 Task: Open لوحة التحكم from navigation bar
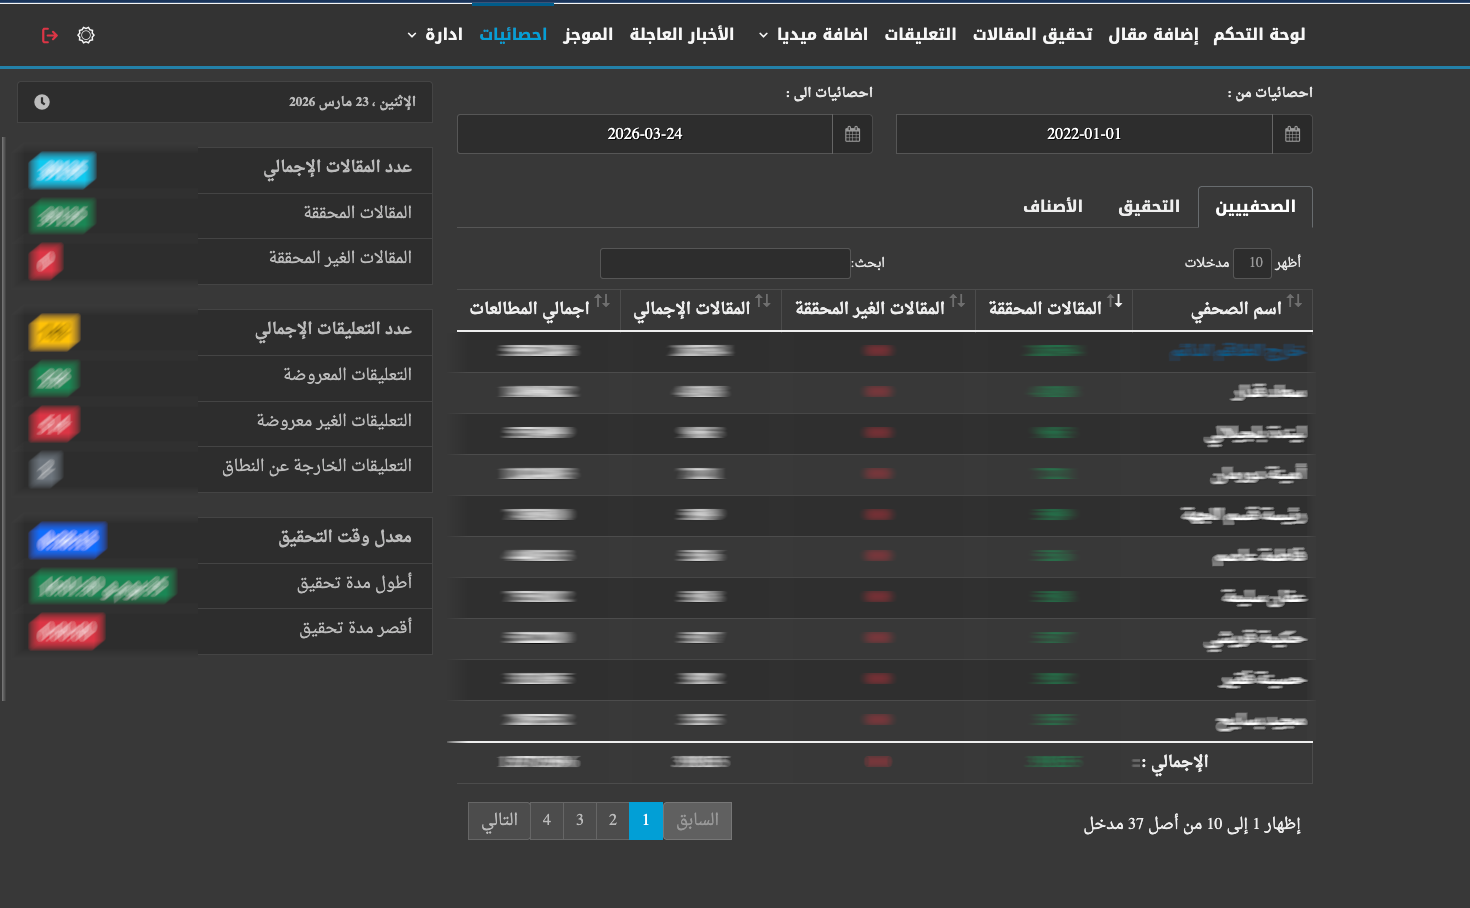coord(1258,35)
